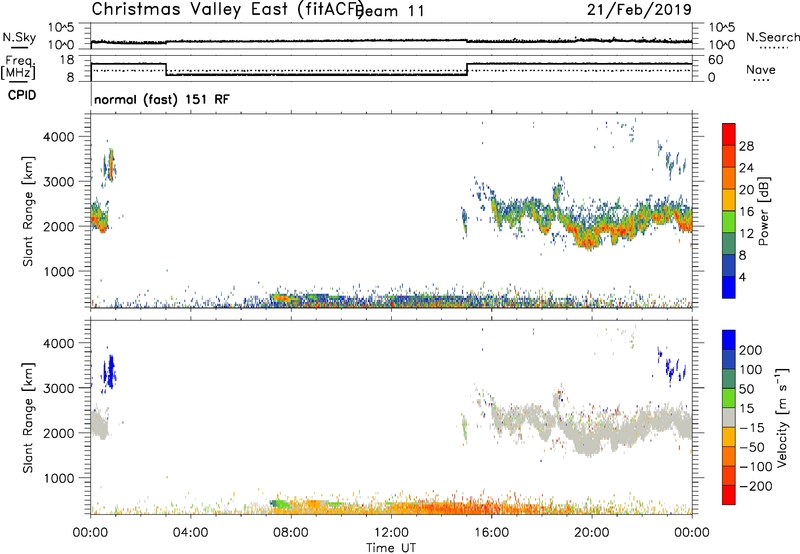The image size is (800, 554).
Task: Click the "18" tick on the frequency axis
Action: (66, 60)
